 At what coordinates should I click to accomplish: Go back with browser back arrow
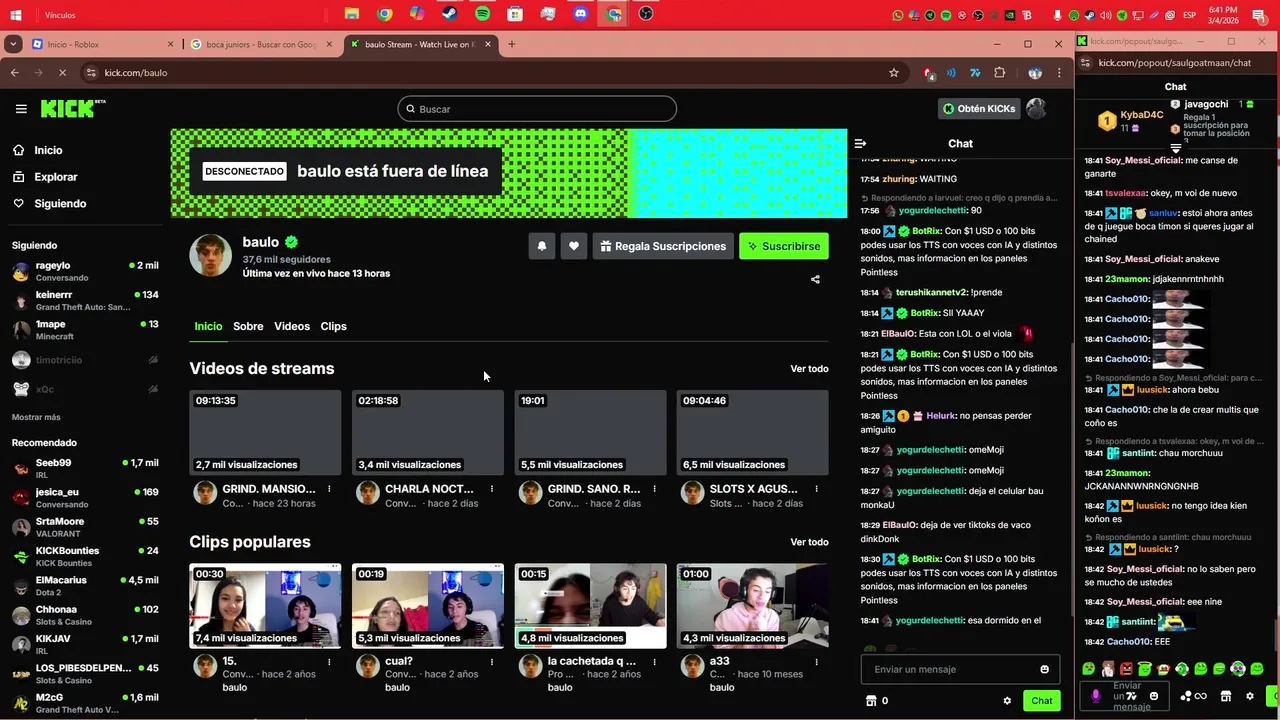coord(15,73)
